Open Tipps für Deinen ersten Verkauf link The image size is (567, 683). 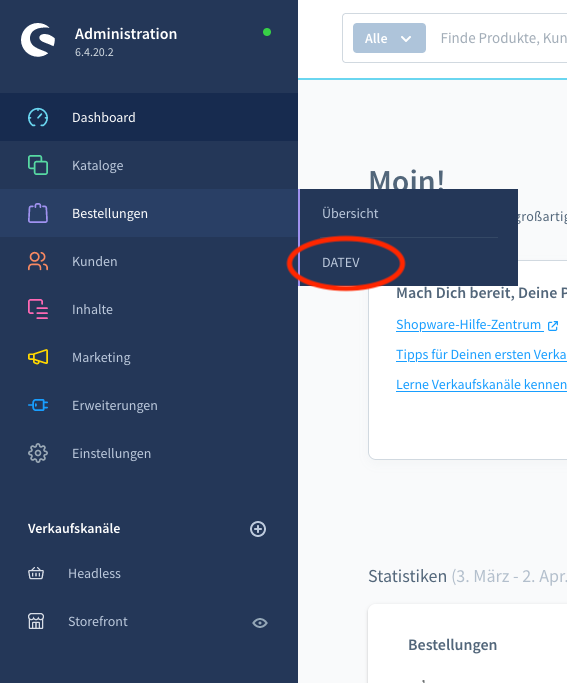(481, 355)
